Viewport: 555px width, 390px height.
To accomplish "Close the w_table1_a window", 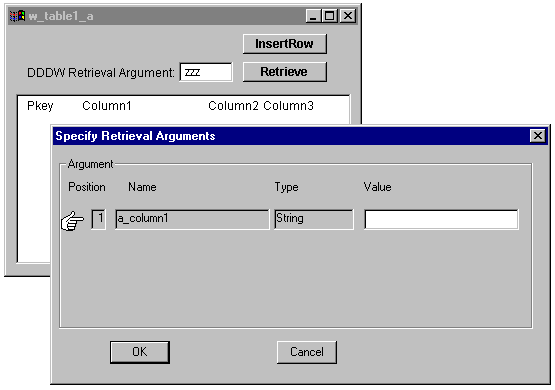I will 348,16.
